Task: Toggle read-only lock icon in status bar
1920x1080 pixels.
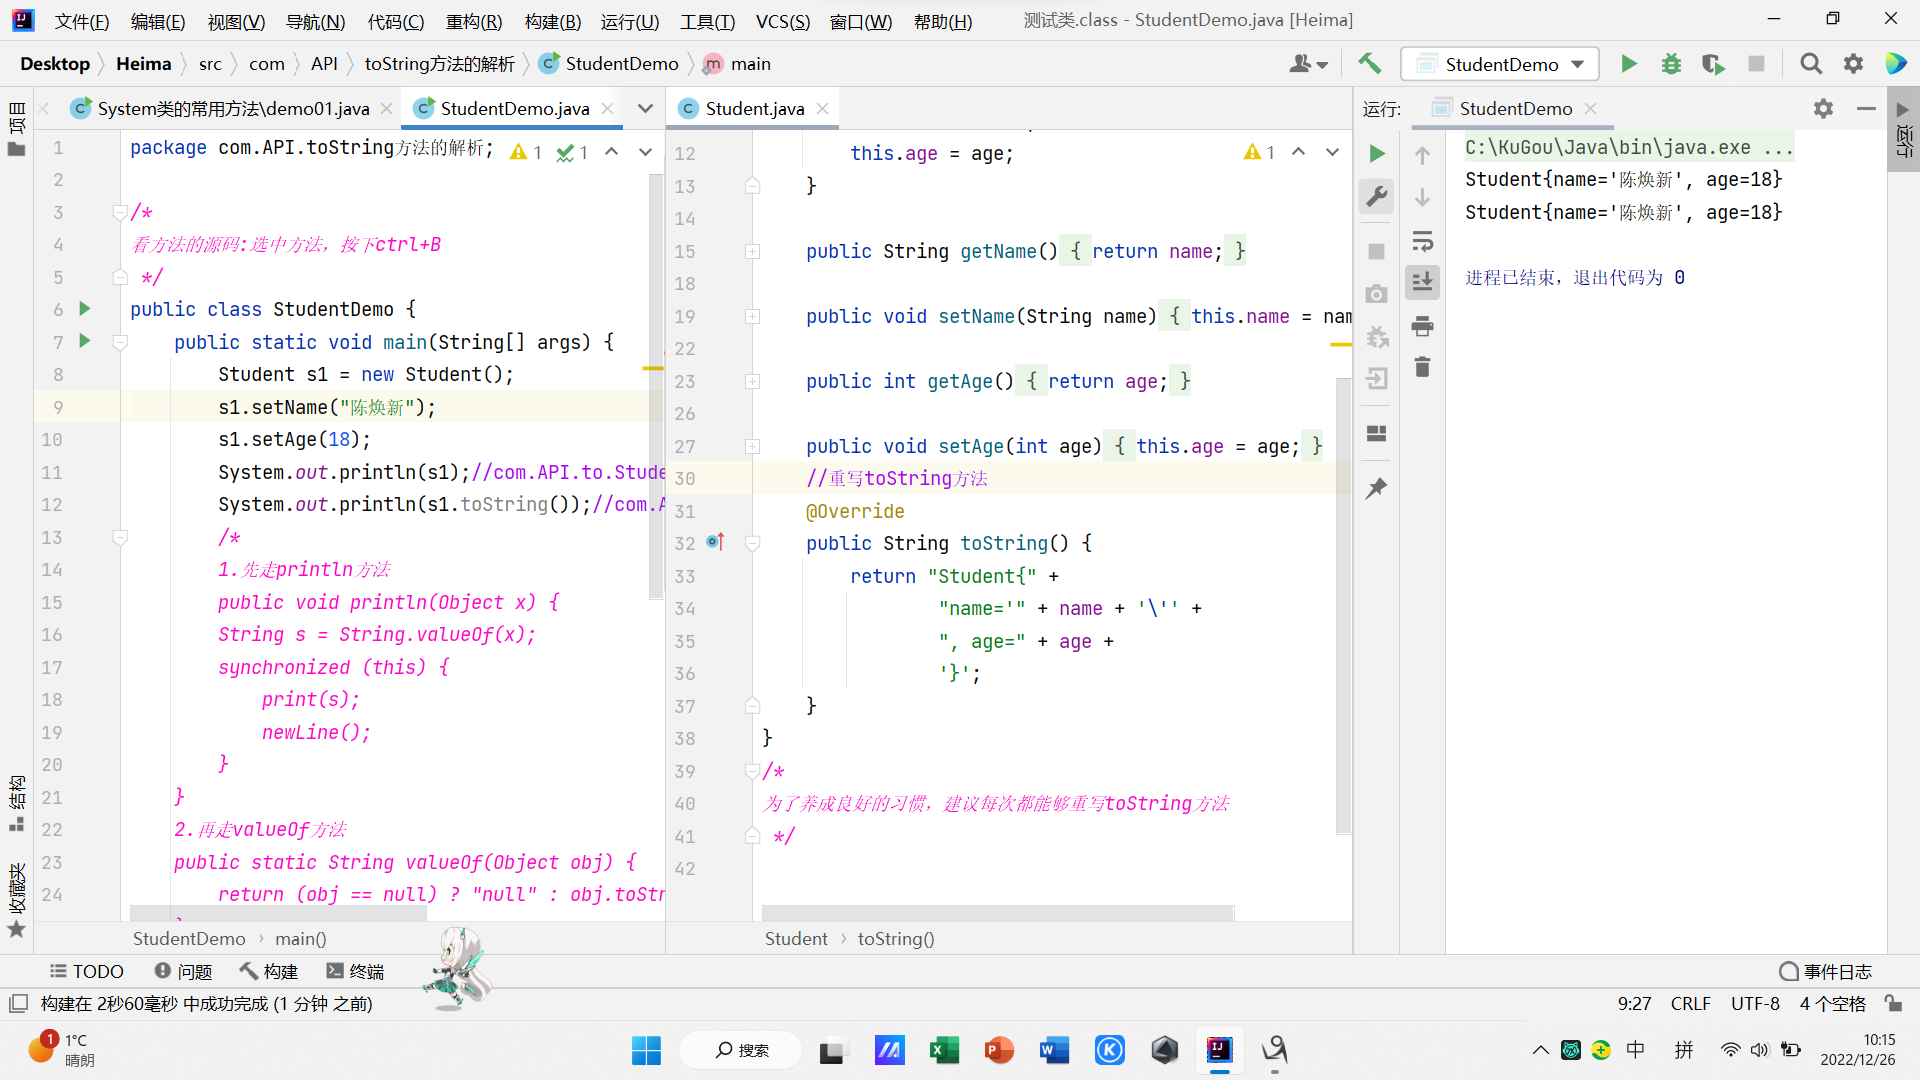Action: pyautogui.click(x=1893, y=1003)
